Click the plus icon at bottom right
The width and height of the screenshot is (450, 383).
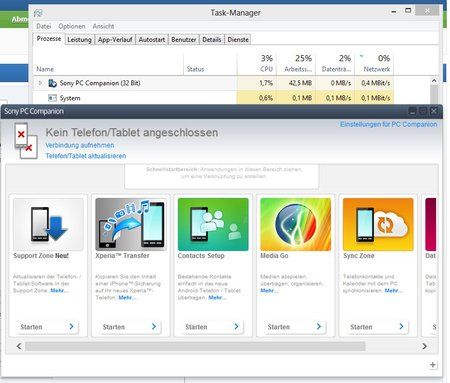[x=433, y=365]
